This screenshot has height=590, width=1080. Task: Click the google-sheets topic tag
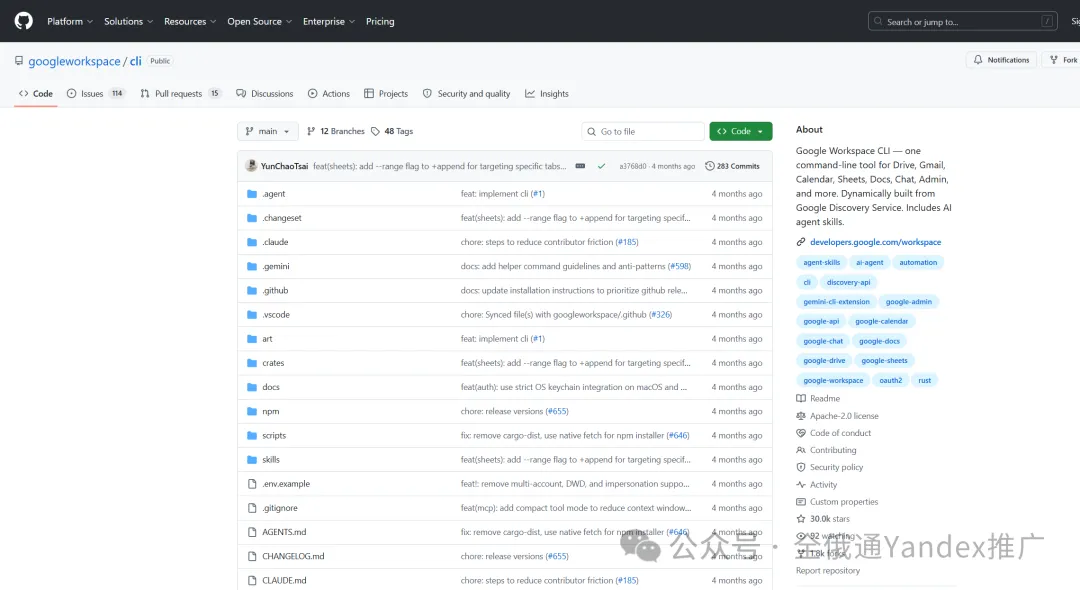click(x=884, y=361)
